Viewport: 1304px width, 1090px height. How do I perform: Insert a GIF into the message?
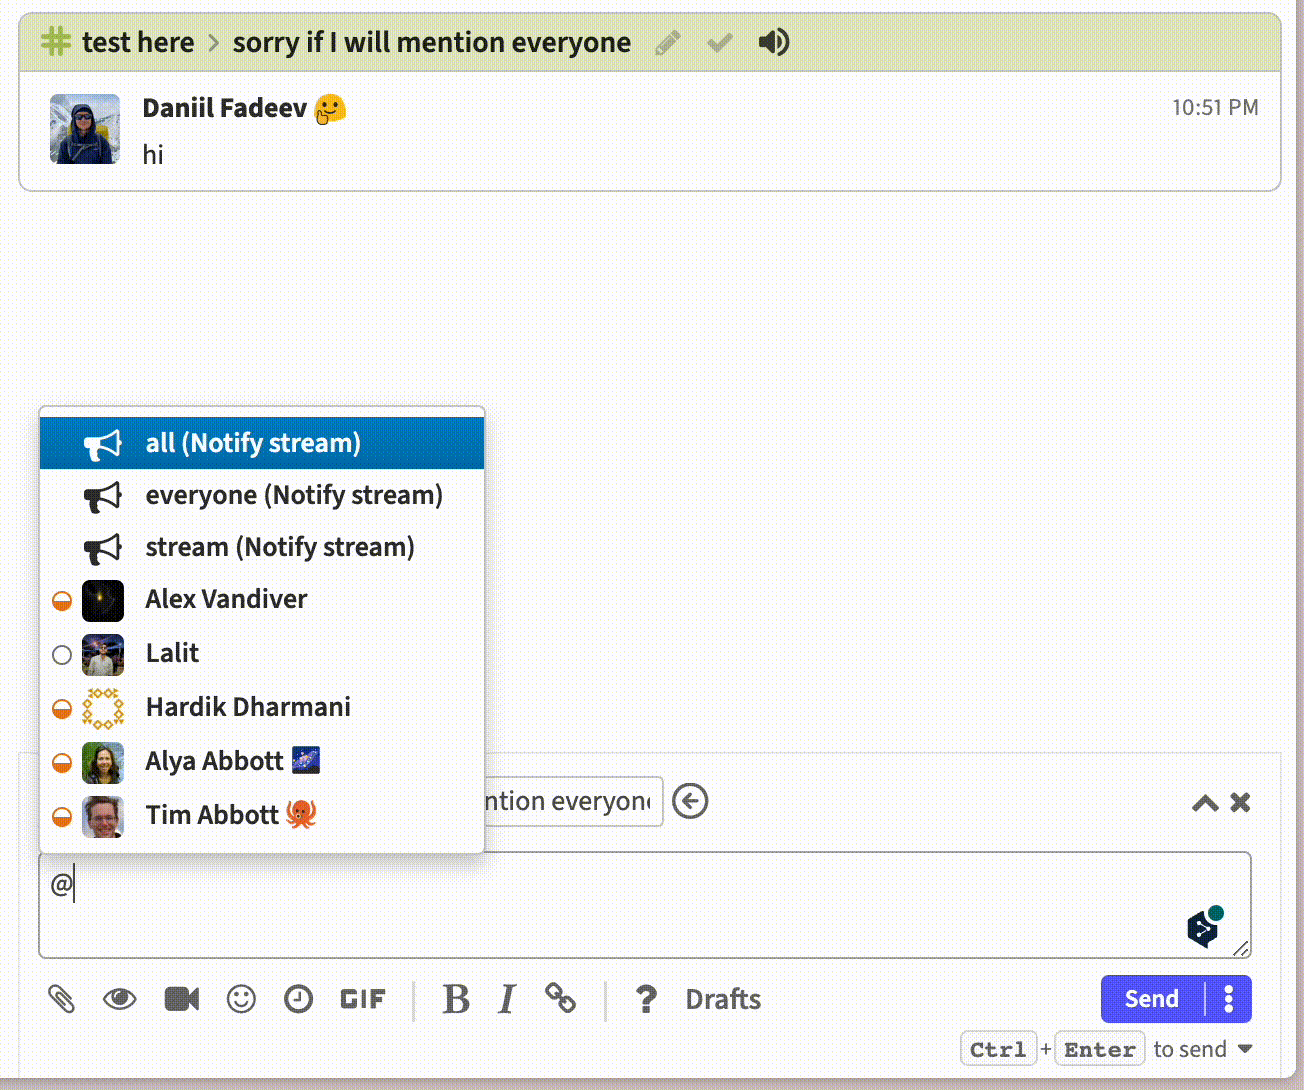362,999
